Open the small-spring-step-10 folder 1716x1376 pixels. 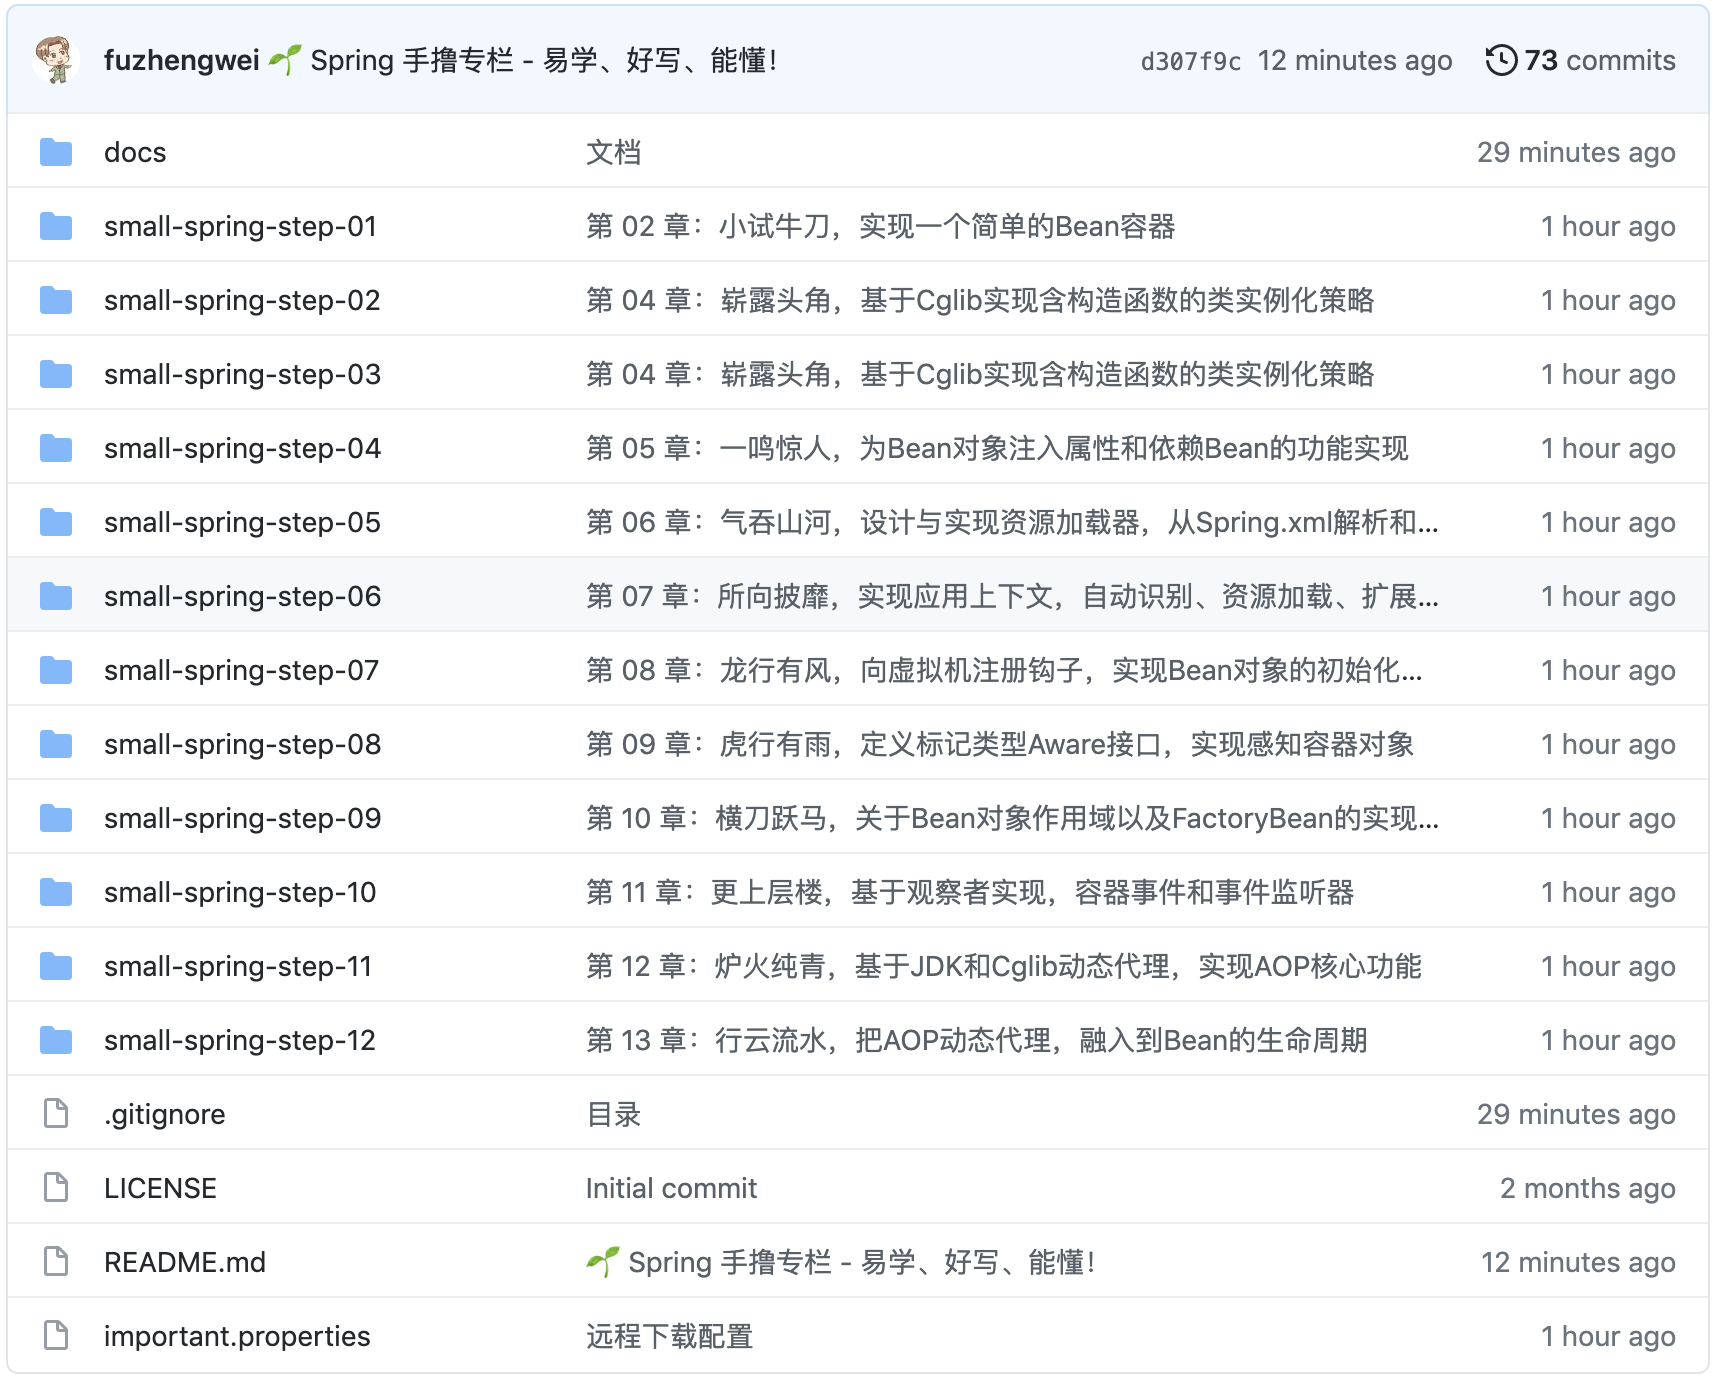240,892
